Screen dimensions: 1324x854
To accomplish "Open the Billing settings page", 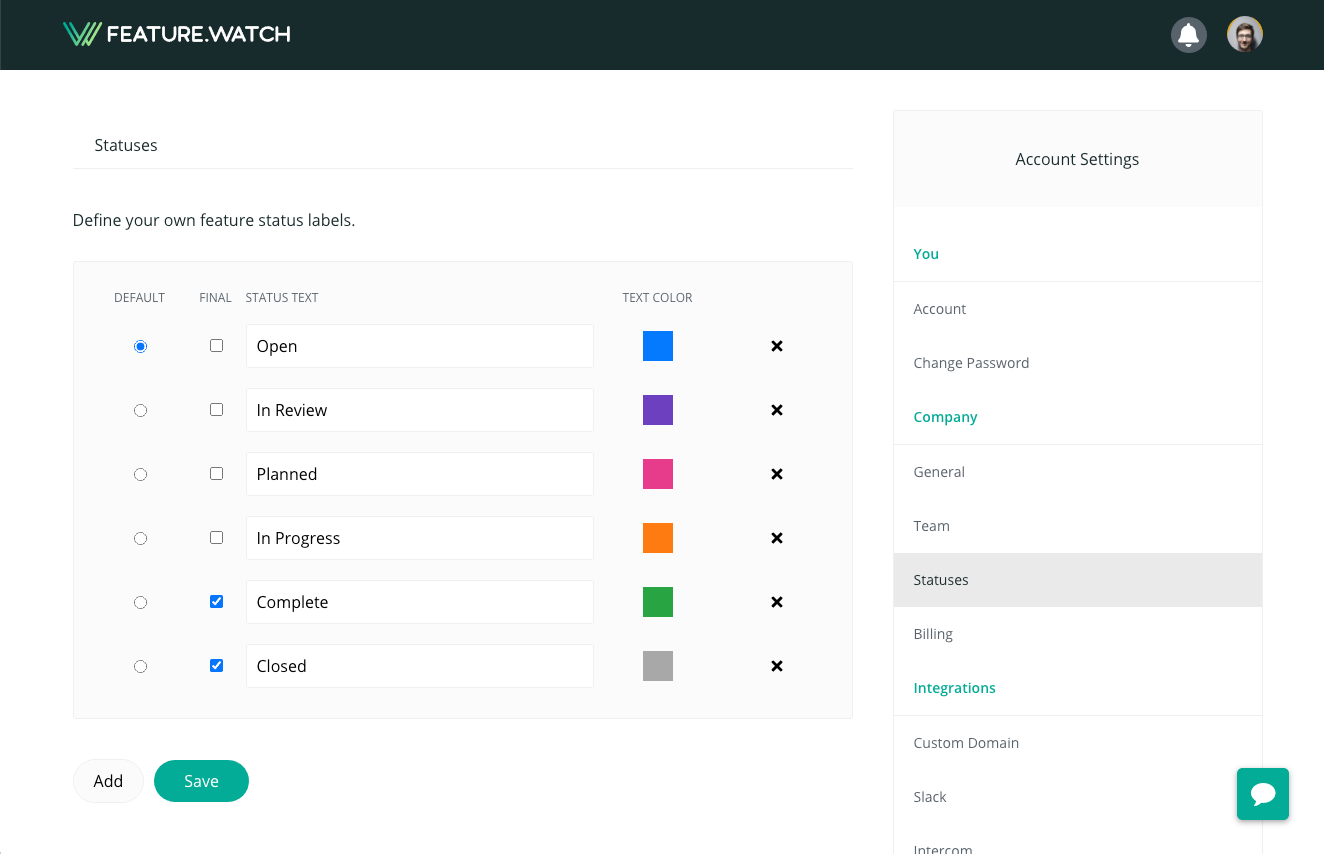I will pyautogui.click(x=933, y=634).
